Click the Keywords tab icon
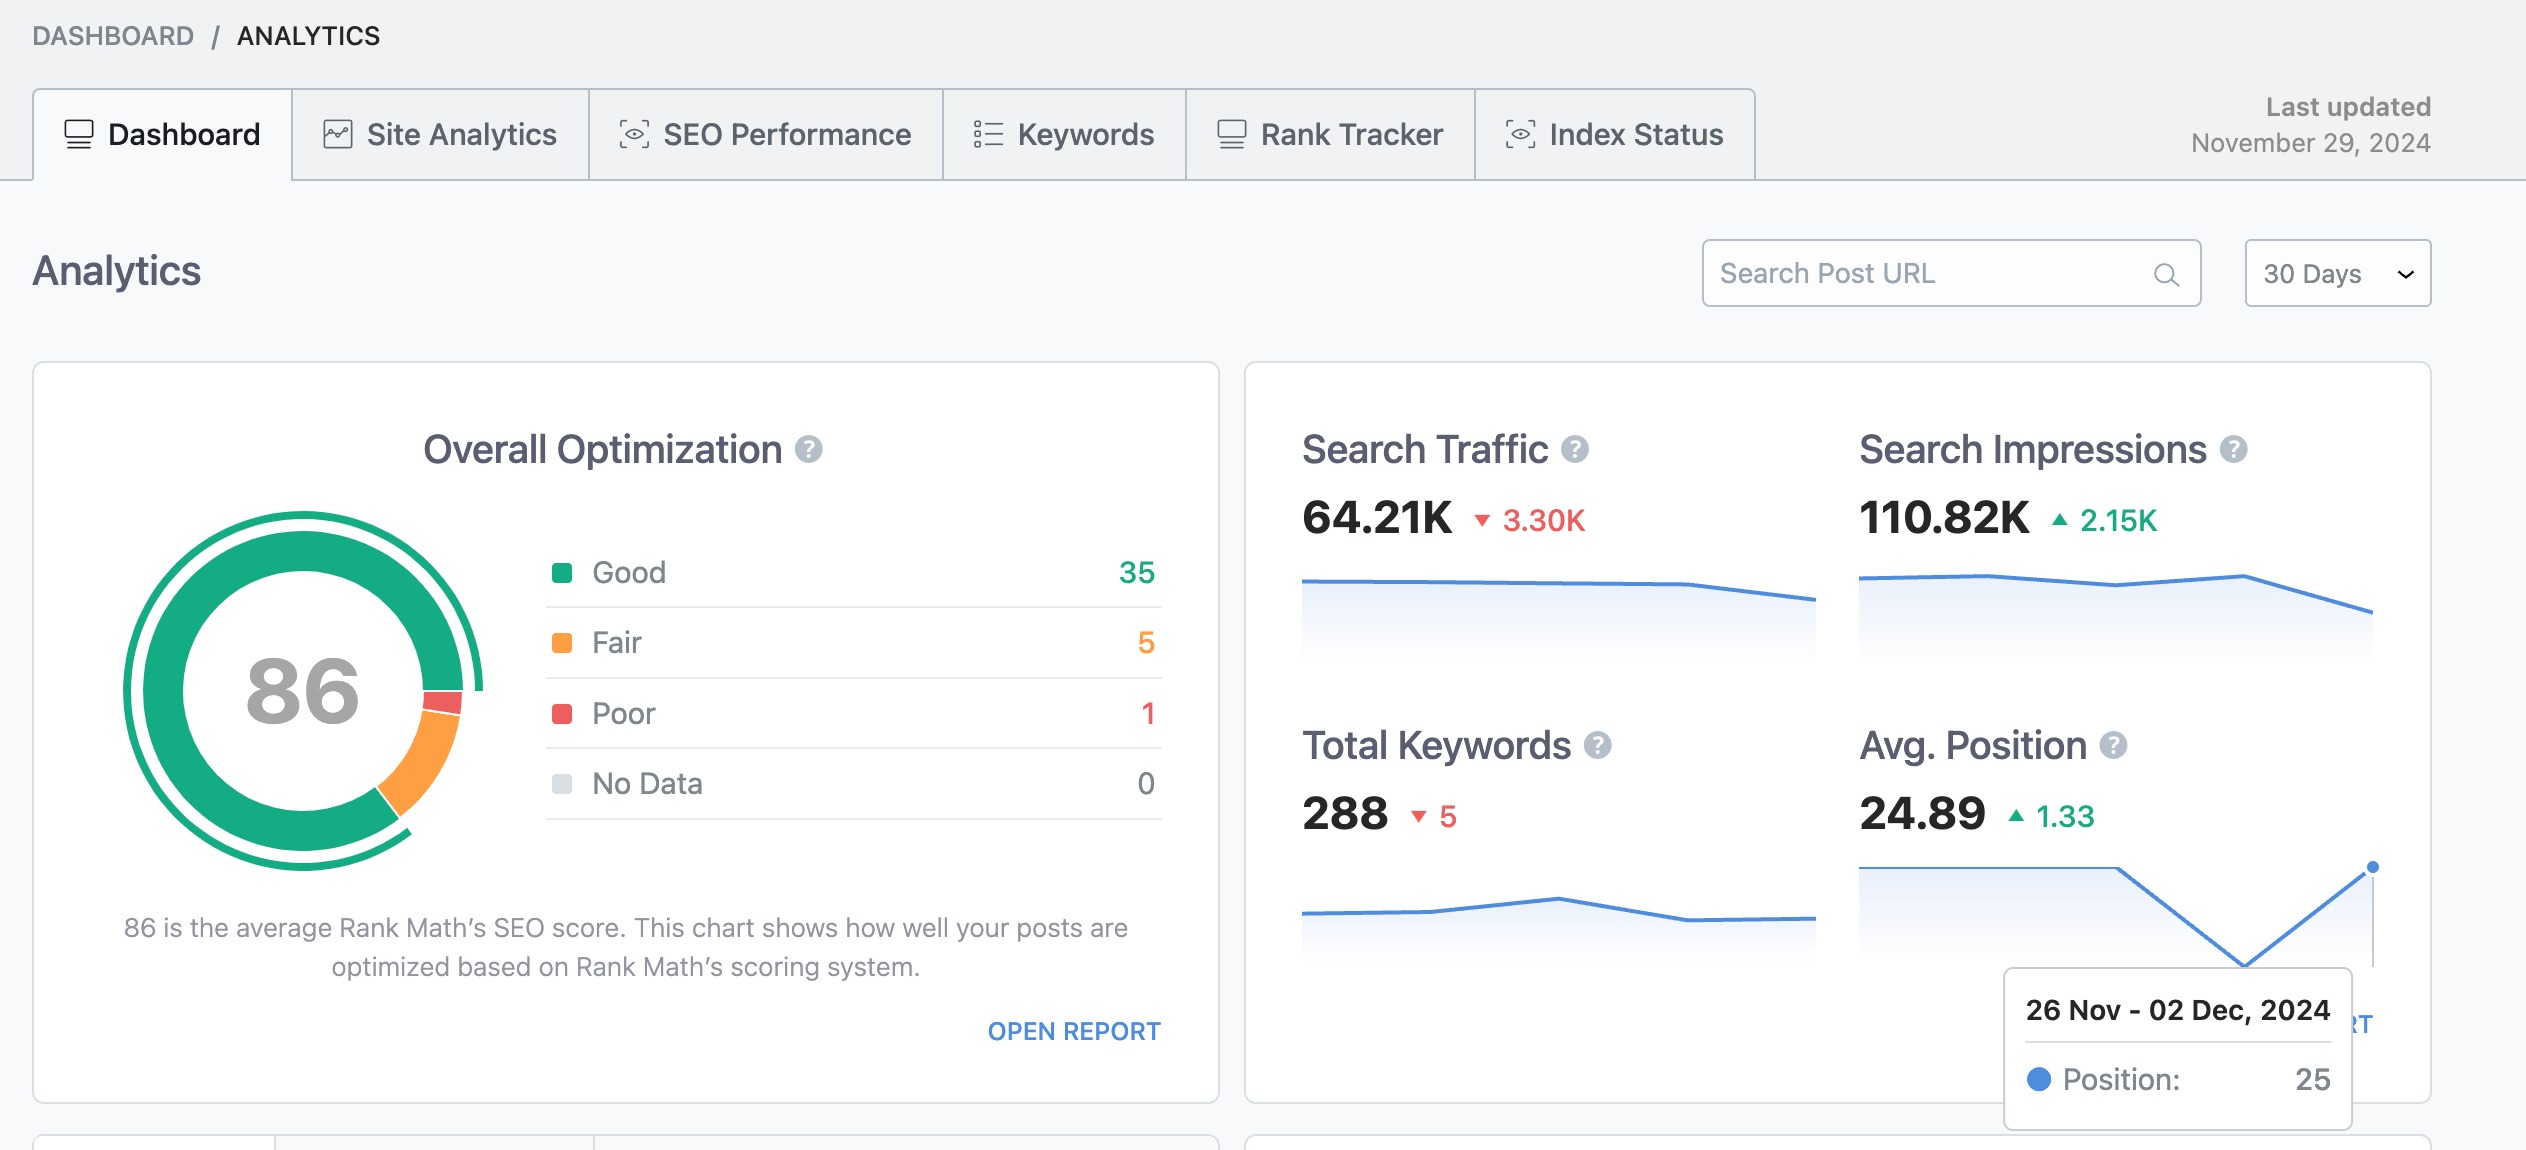 click(x=988, y=134)
